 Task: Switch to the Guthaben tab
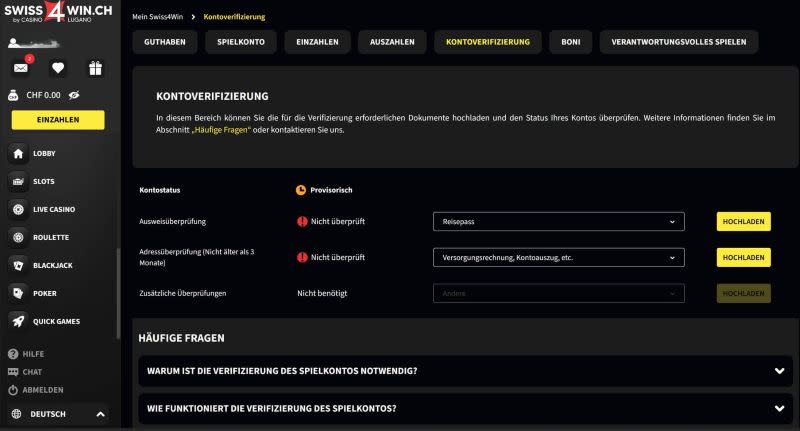click(x=165, y=42)
